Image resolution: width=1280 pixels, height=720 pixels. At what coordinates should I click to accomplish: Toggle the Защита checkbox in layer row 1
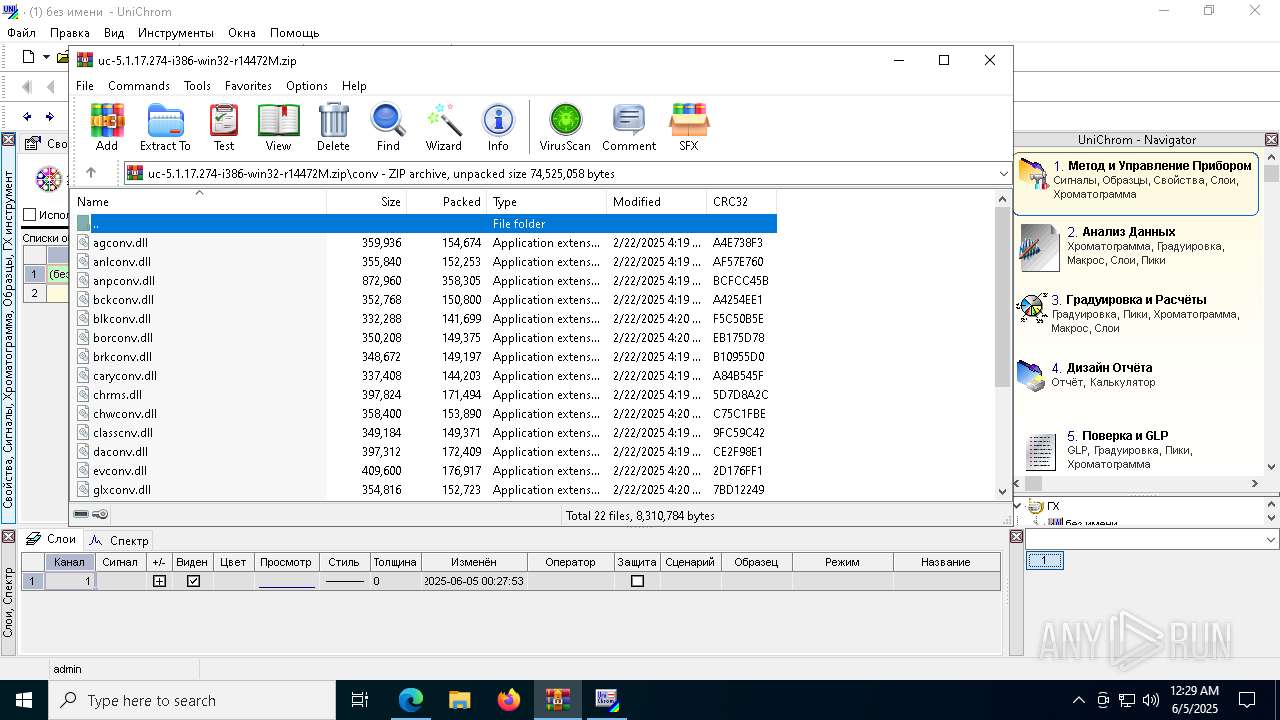pyautogui.click(x=637, y=581)
